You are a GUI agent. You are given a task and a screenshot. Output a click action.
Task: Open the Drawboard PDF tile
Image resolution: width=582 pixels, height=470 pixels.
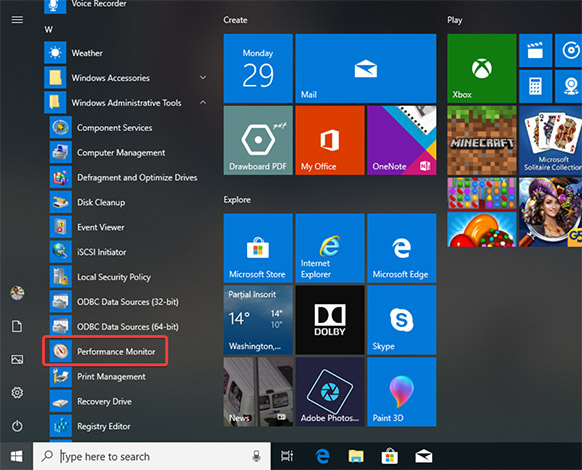(258, 140)
